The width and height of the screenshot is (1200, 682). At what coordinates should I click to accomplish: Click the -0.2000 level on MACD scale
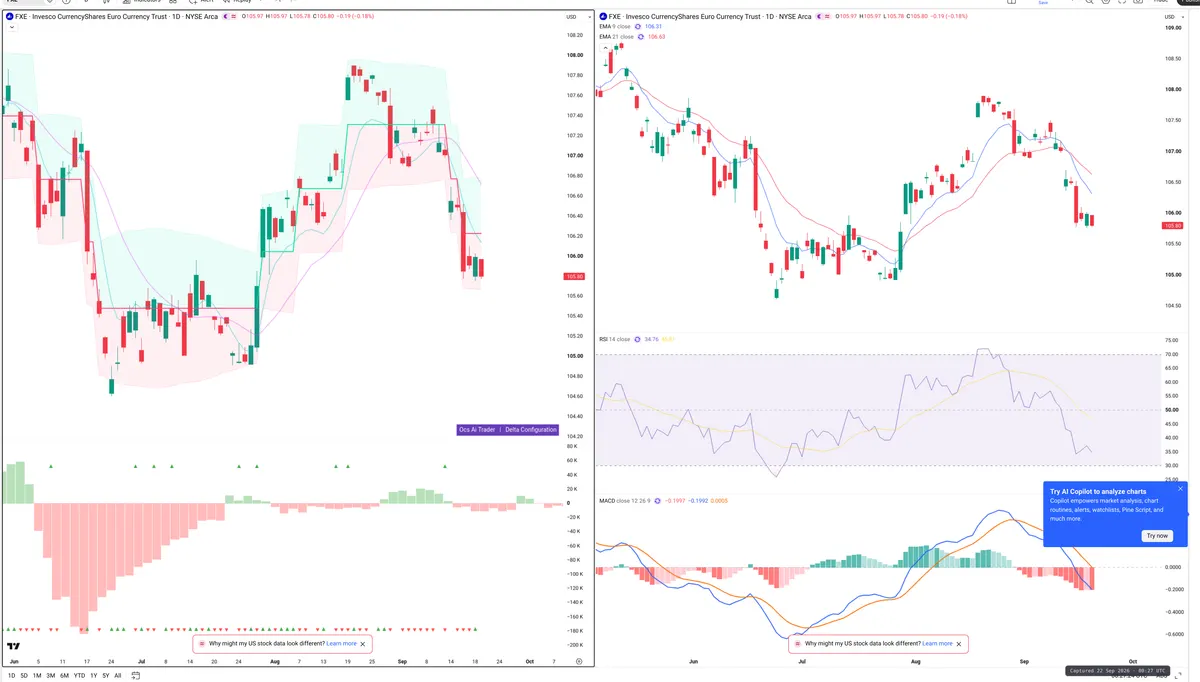(x=1173, y=589)
